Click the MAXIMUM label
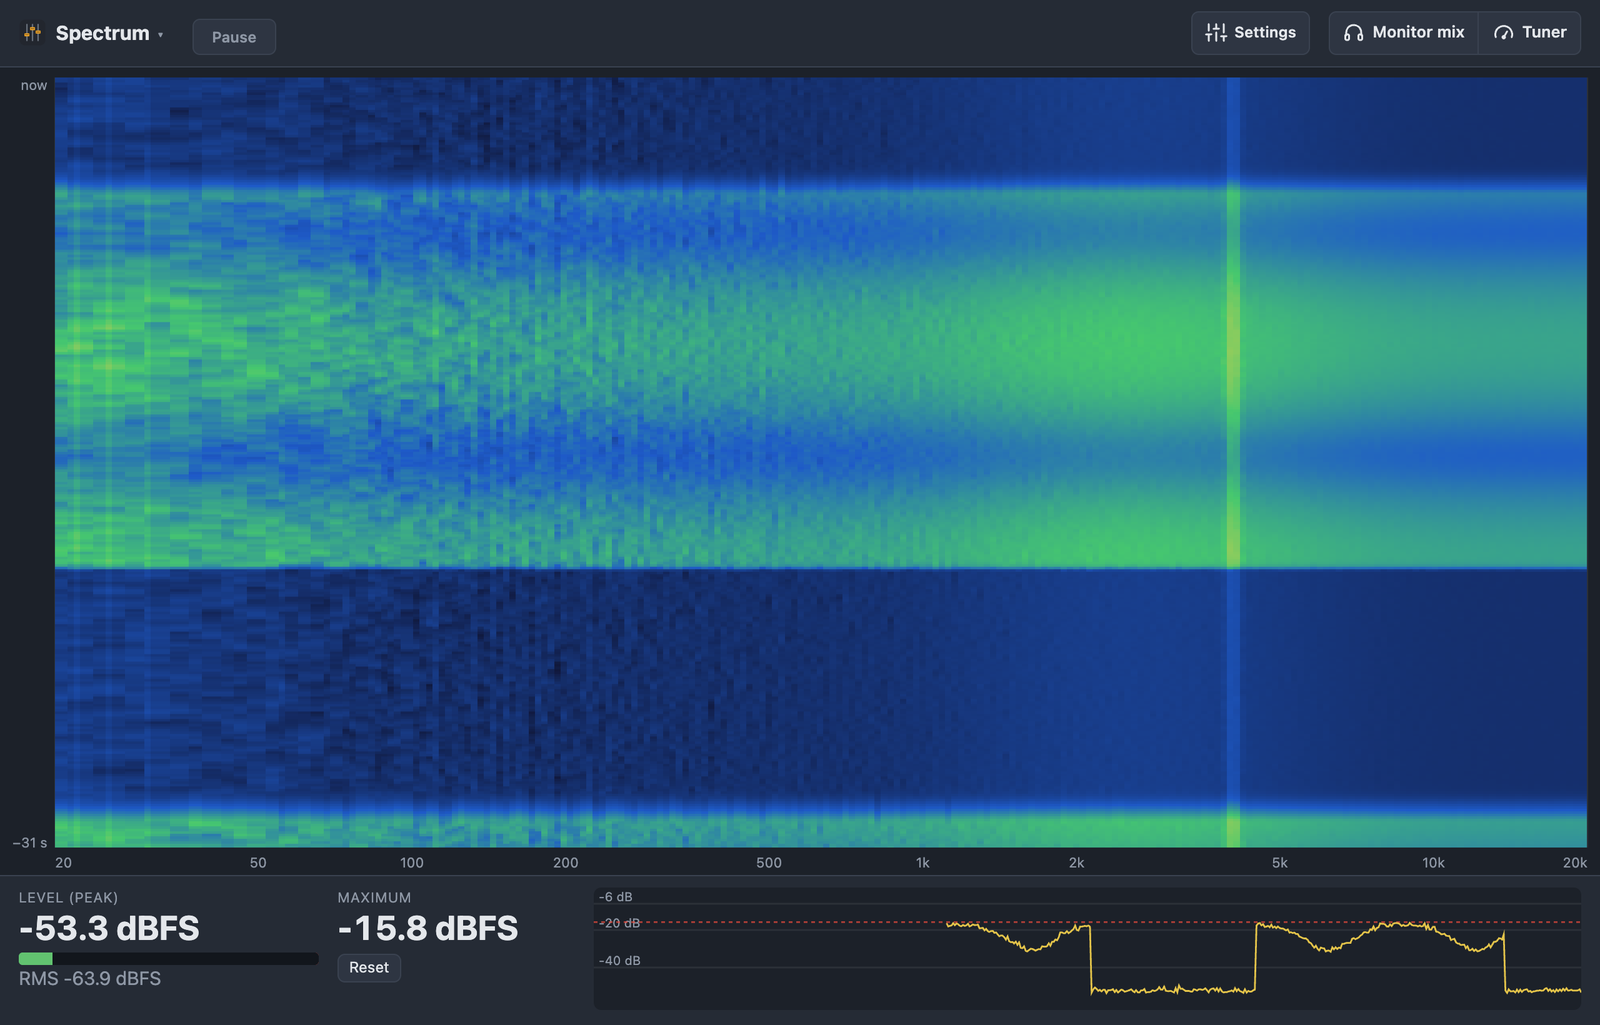Screen dimensions: 1600x1025 [374, 898]
